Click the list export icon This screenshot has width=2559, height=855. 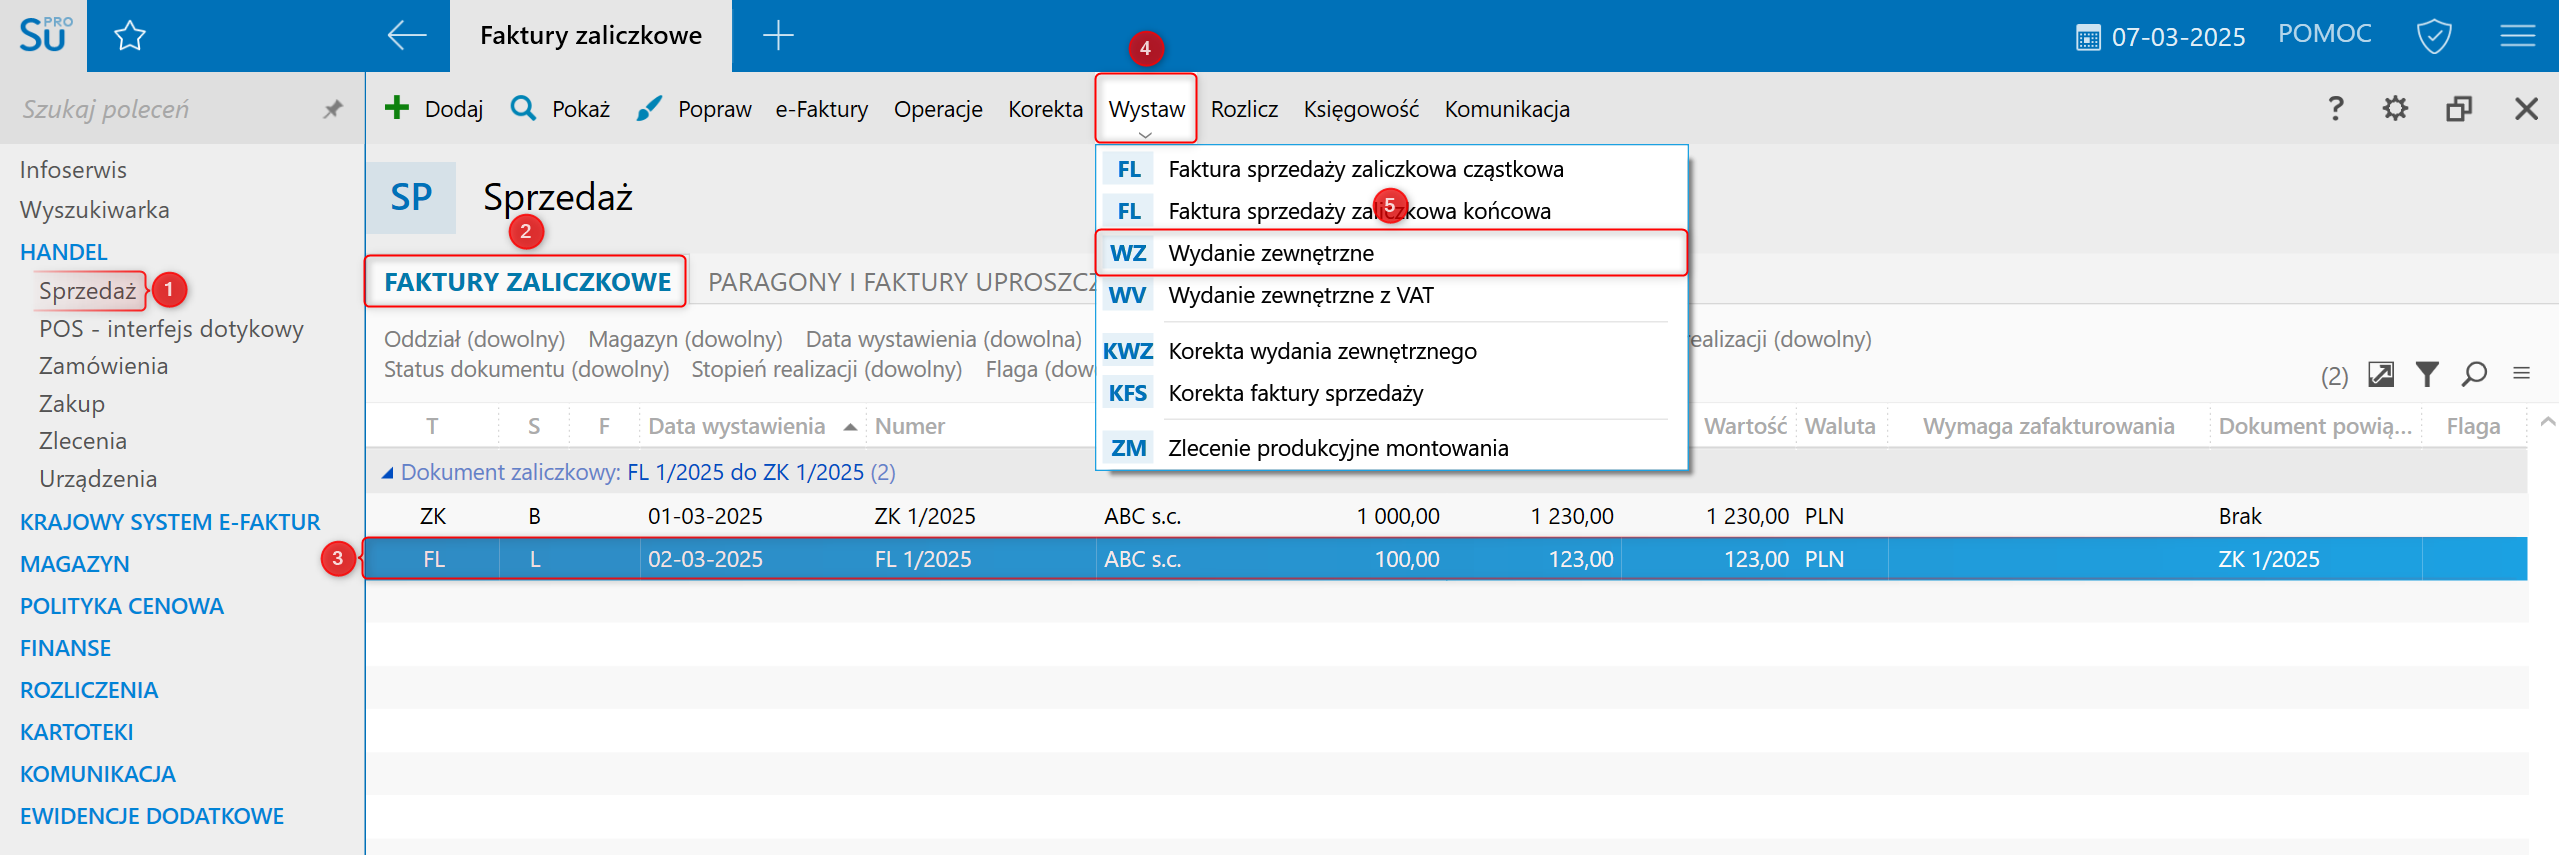point(2381,374)
